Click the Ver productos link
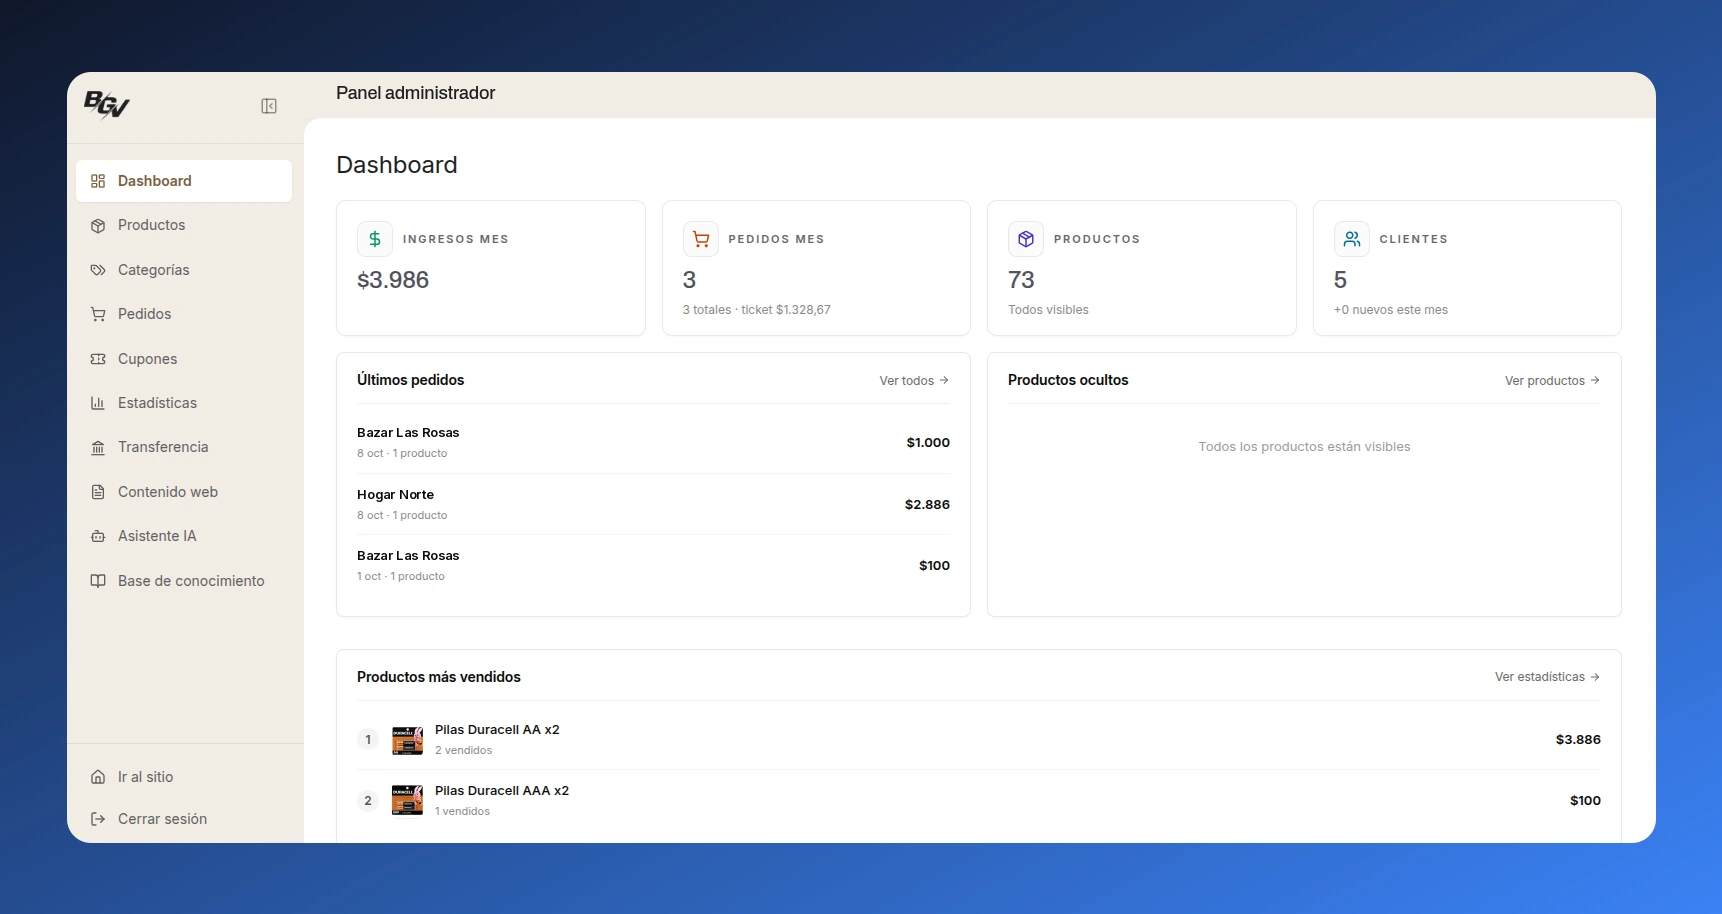The image size is (1722, 914). [x=1552, y=381]
